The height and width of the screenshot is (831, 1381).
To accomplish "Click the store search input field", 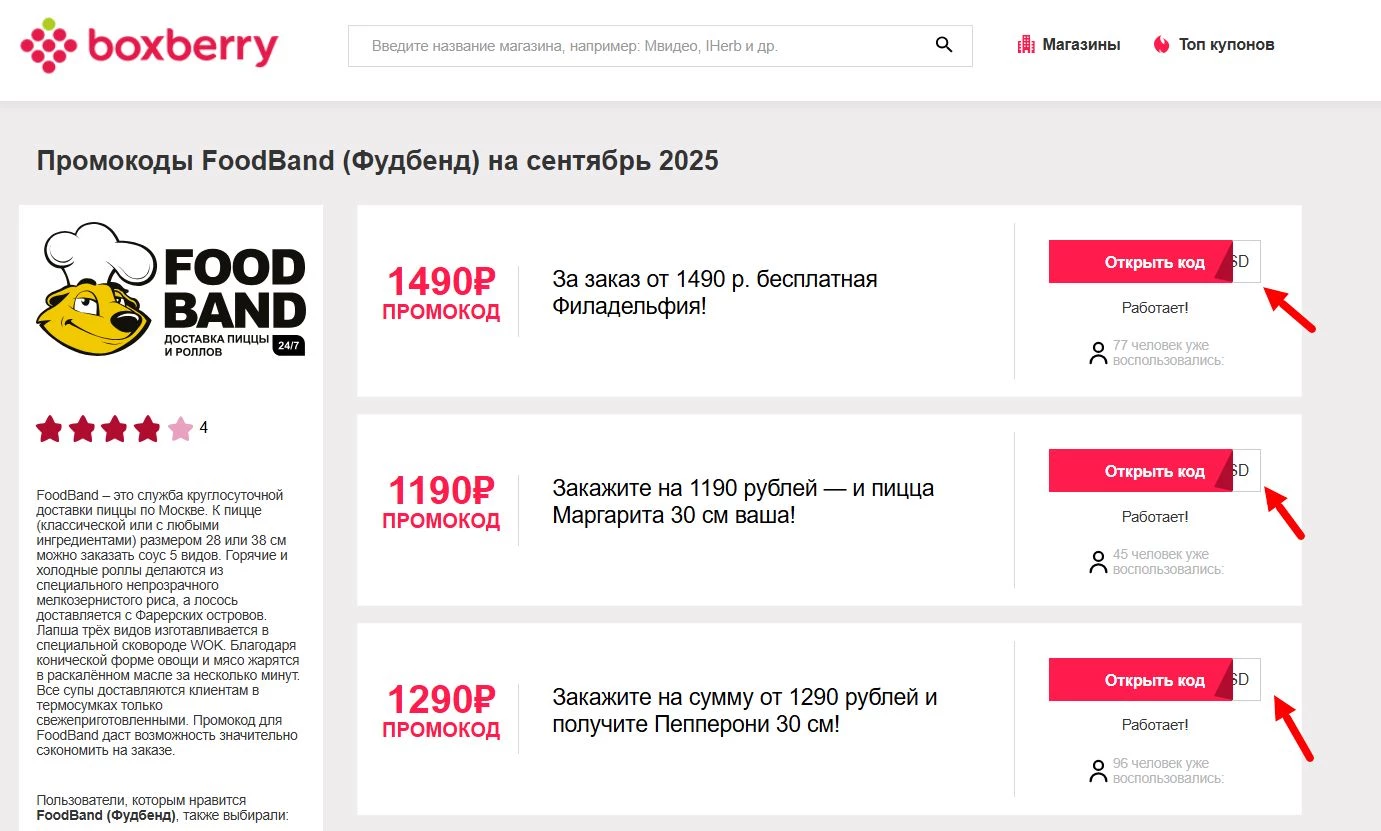I will 640,44.
